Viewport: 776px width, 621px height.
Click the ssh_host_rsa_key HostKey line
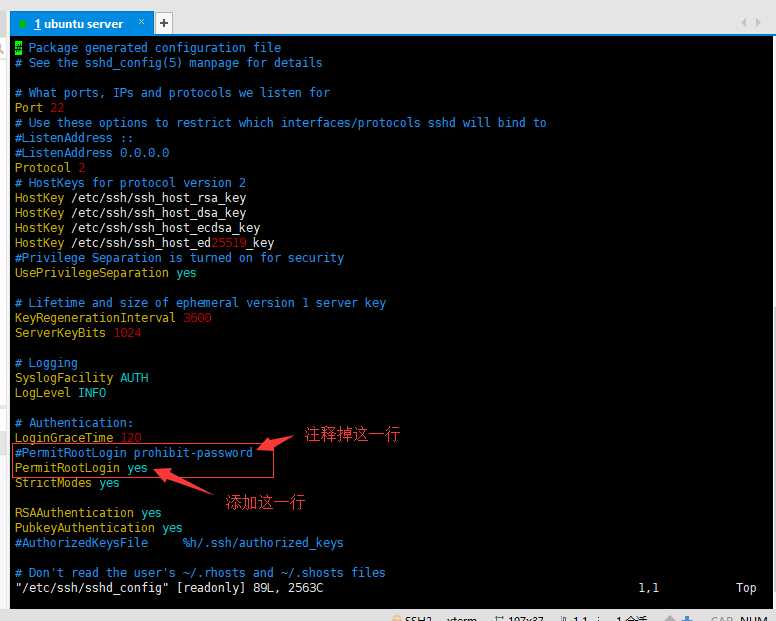pos(130,198)
